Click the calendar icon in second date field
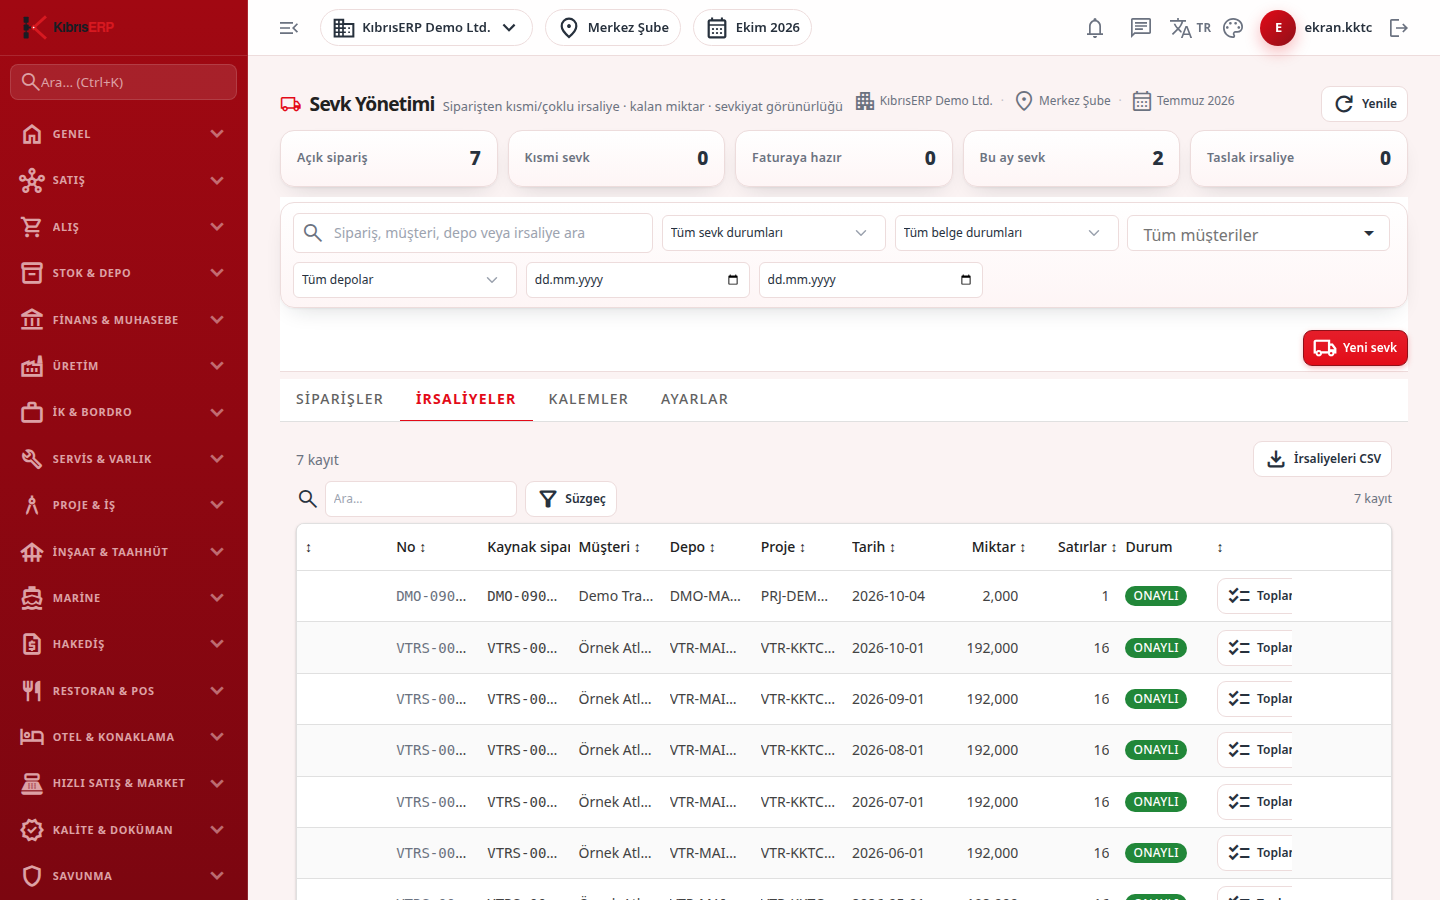 (x=966, y=280)
